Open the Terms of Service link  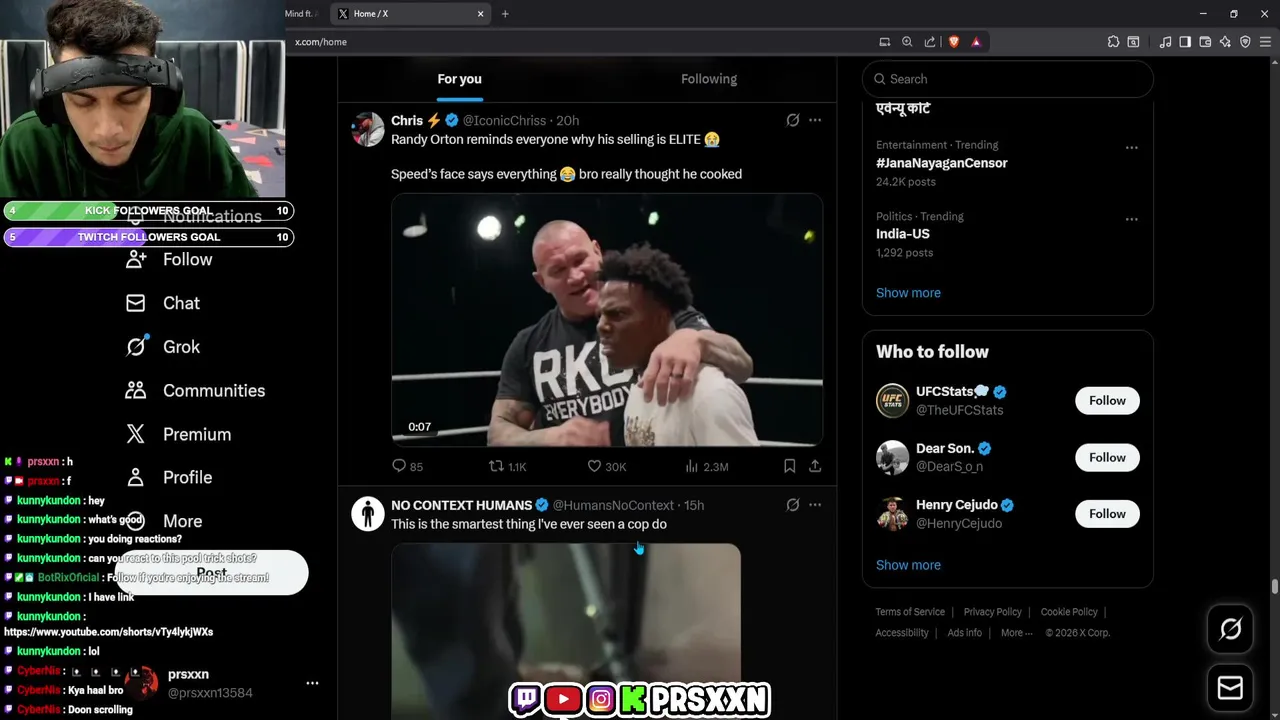[x=910, y=612]
